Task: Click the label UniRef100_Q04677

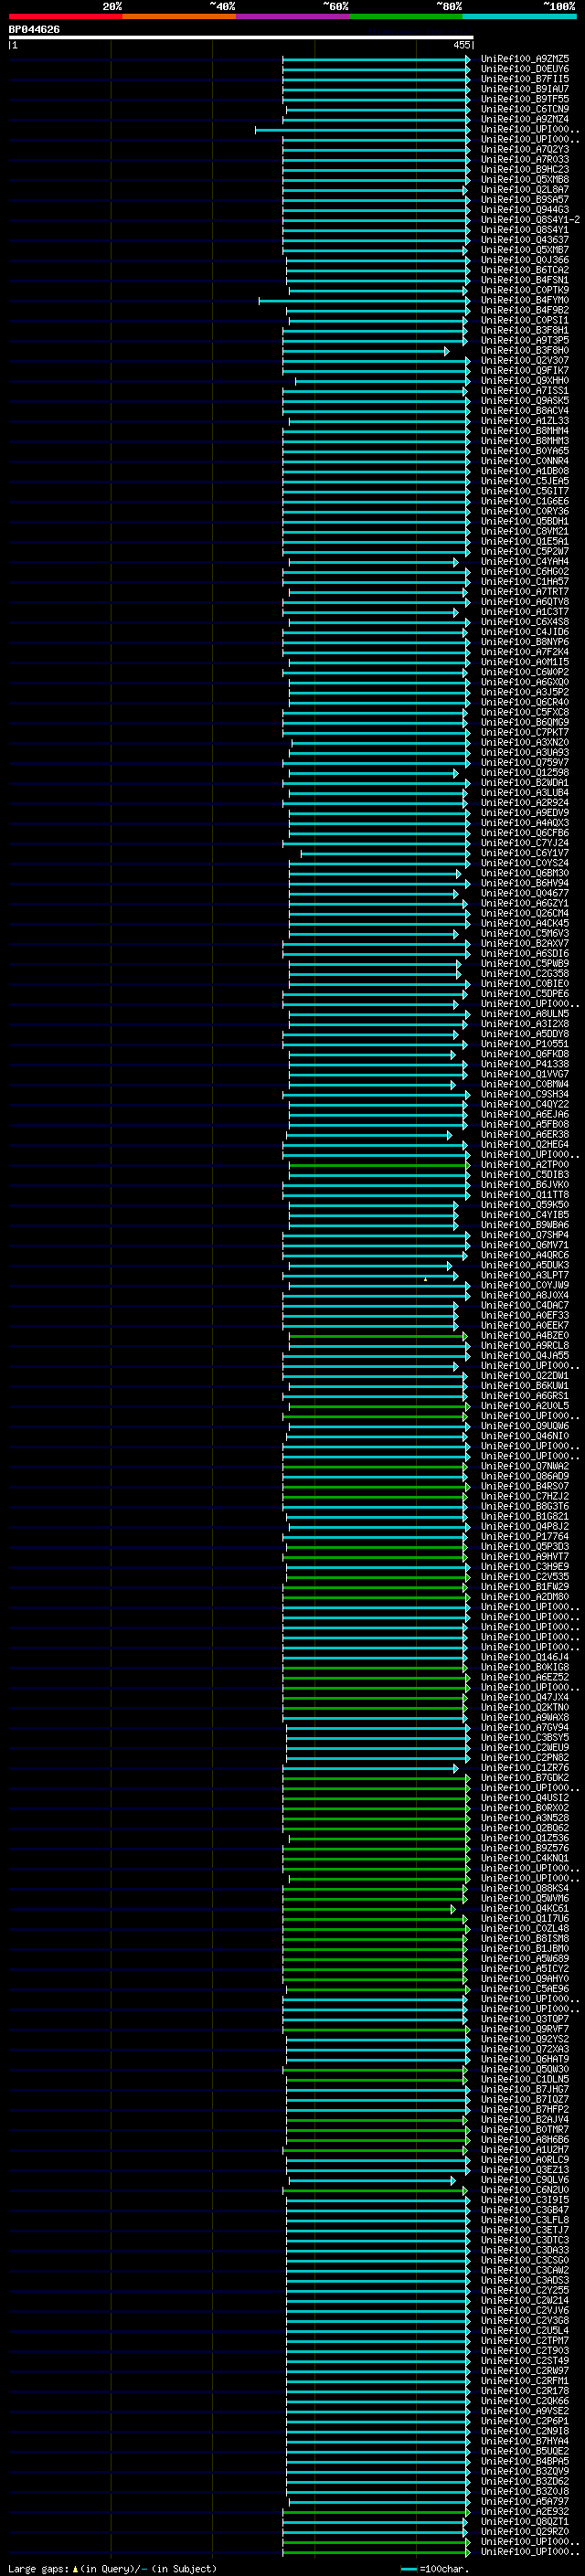Action: 525,893
